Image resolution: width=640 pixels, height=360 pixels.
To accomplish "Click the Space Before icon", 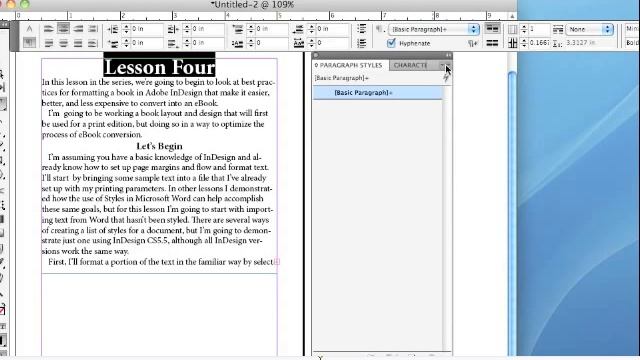I will (238, 29).
